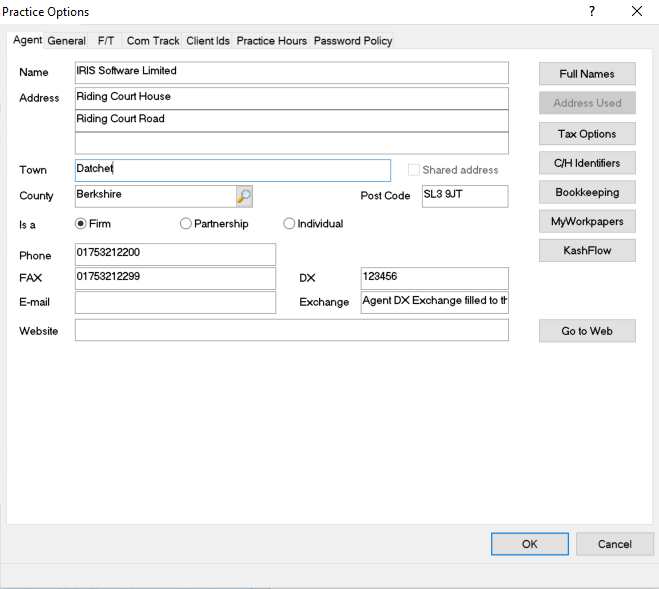
Task: Click the empty third Address line
Action: [x=292, y=143]
